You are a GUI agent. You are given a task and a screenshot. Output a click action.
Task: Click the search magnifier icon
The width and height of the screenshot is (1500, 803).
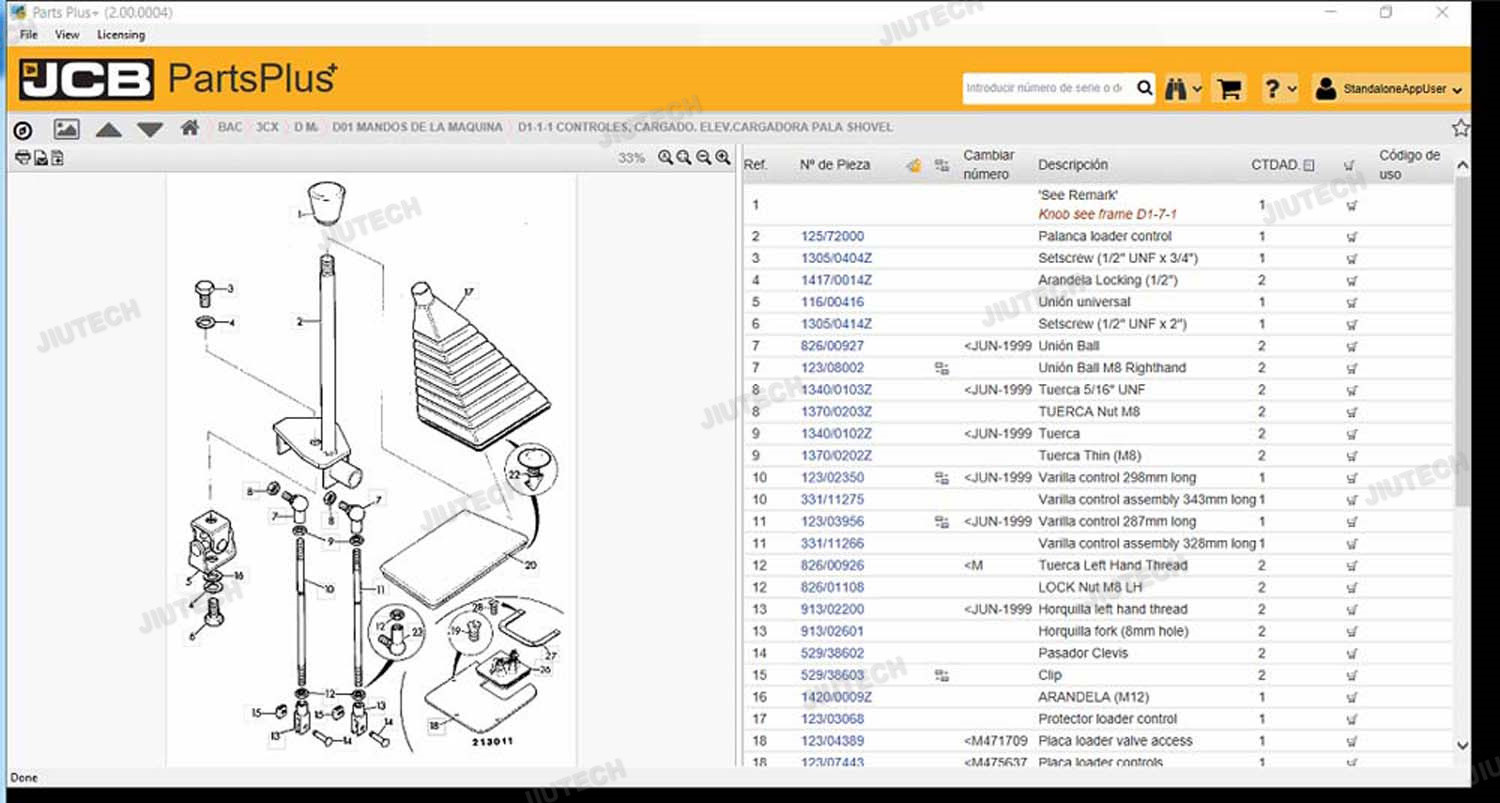pyautogui.click(x=1144, y=88)
